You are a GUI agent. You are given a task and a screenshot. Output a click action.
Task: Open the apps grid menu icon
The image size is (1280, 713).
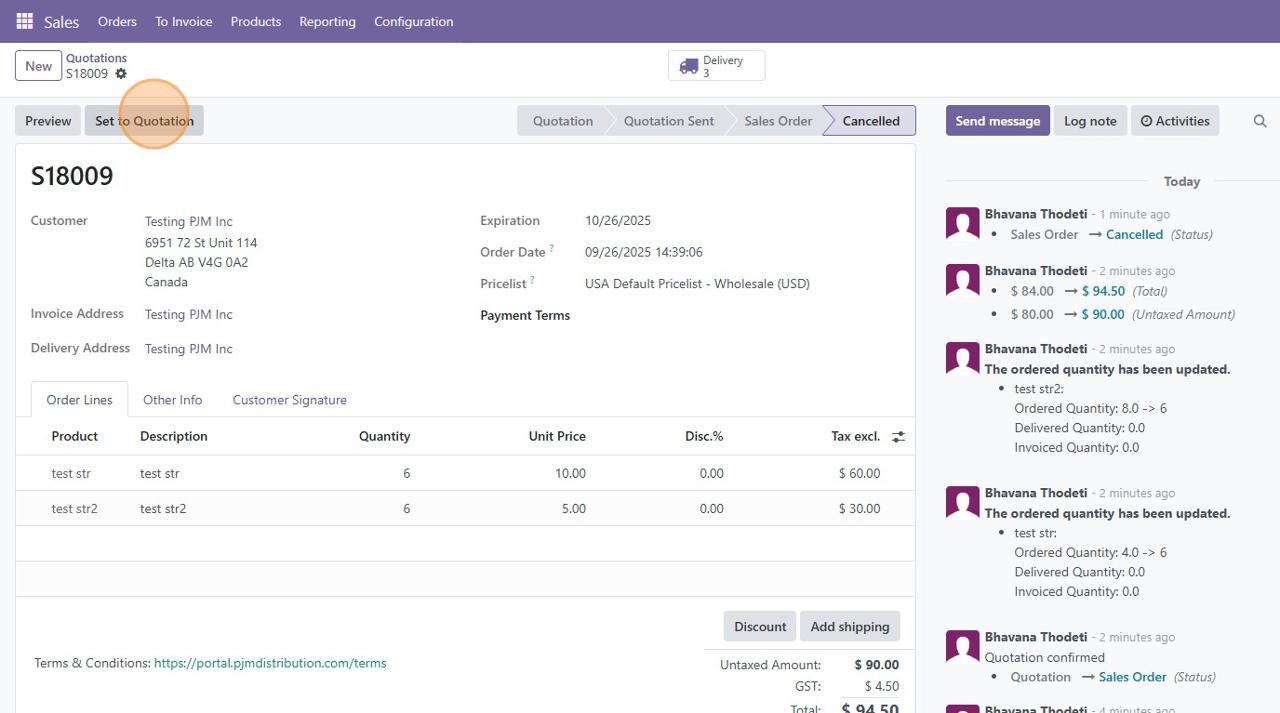(x=24, y=21)
